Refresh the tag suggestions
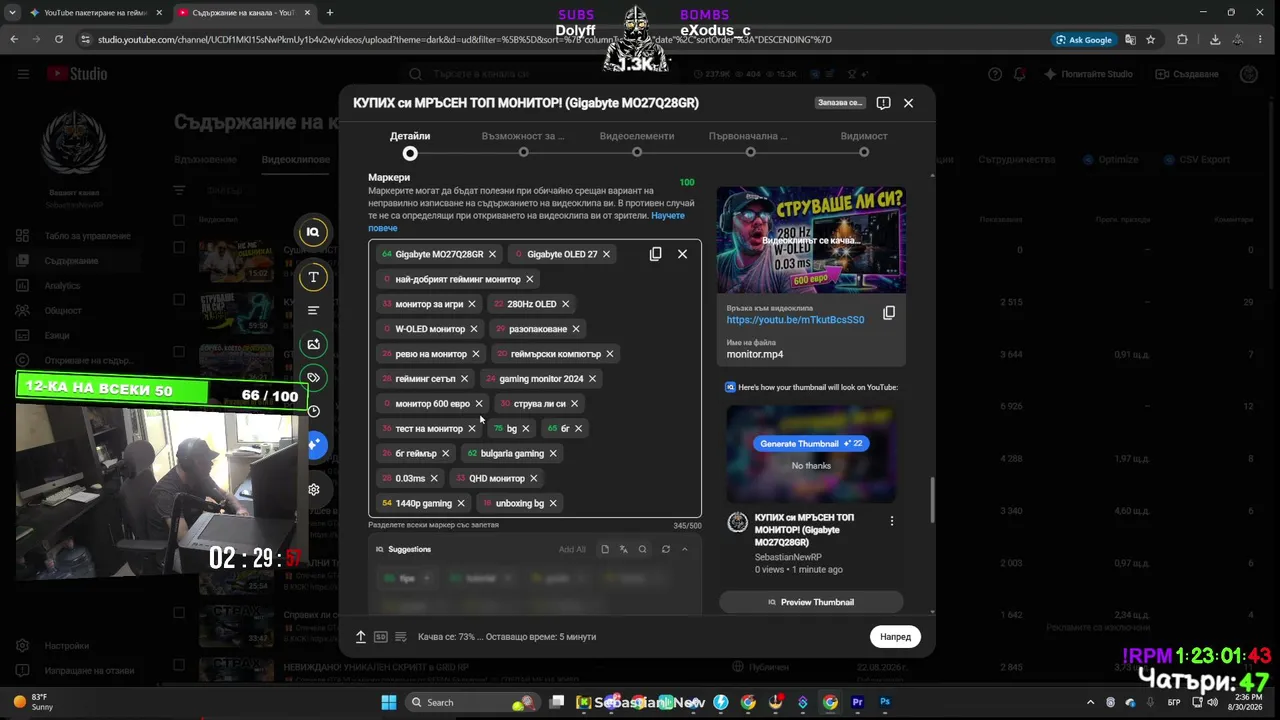Image resolution: width=1280 pixels, height=720 pixels. pyautogui.click(x=665, y=549)
